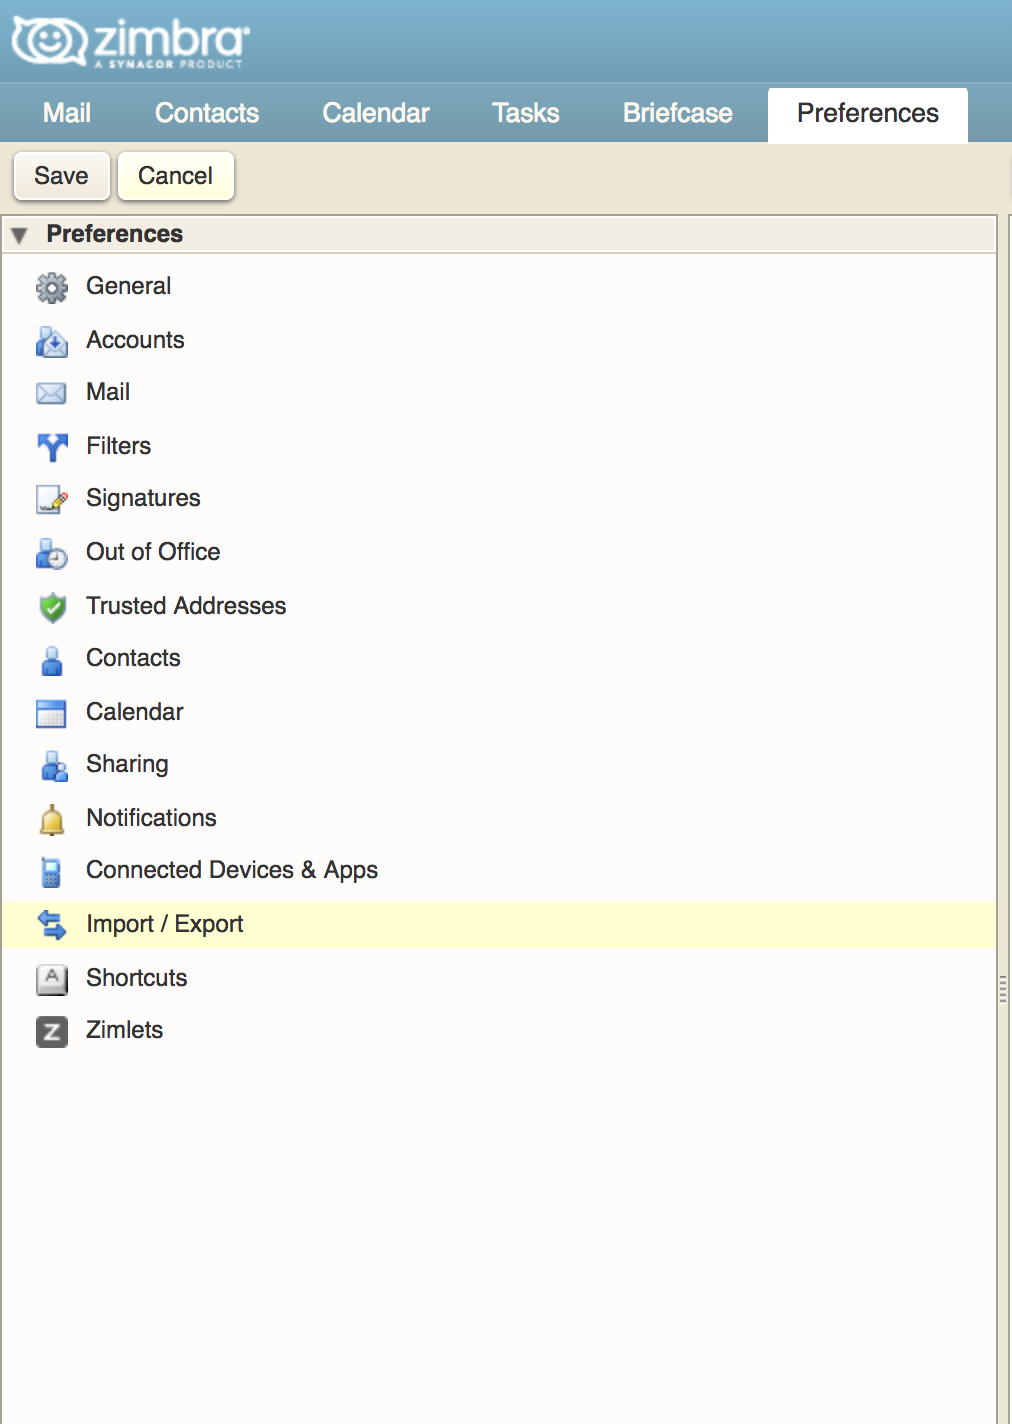1012x1424 pixels.
Task: Select the Filters funnel icon
Action: [51, 447]
